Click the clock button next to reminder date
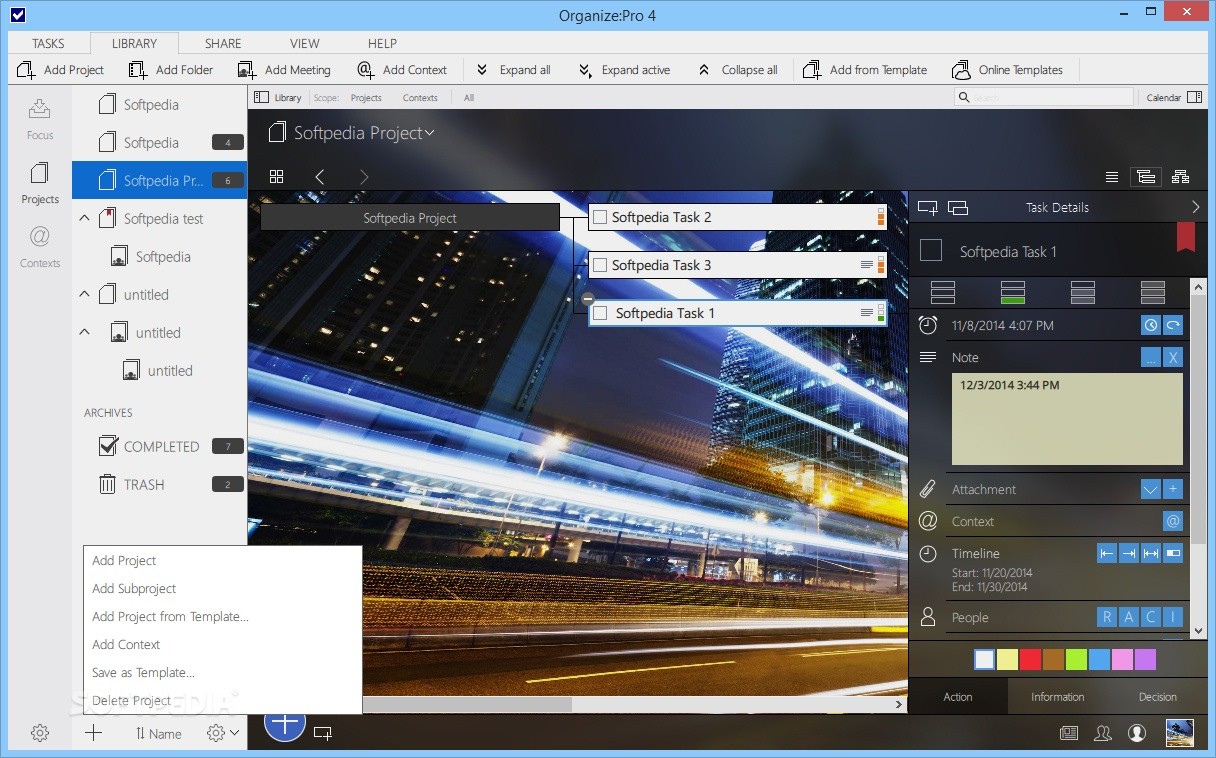Image resolution: width=1216 pixels, height=758 pixels. (1151, 325)
